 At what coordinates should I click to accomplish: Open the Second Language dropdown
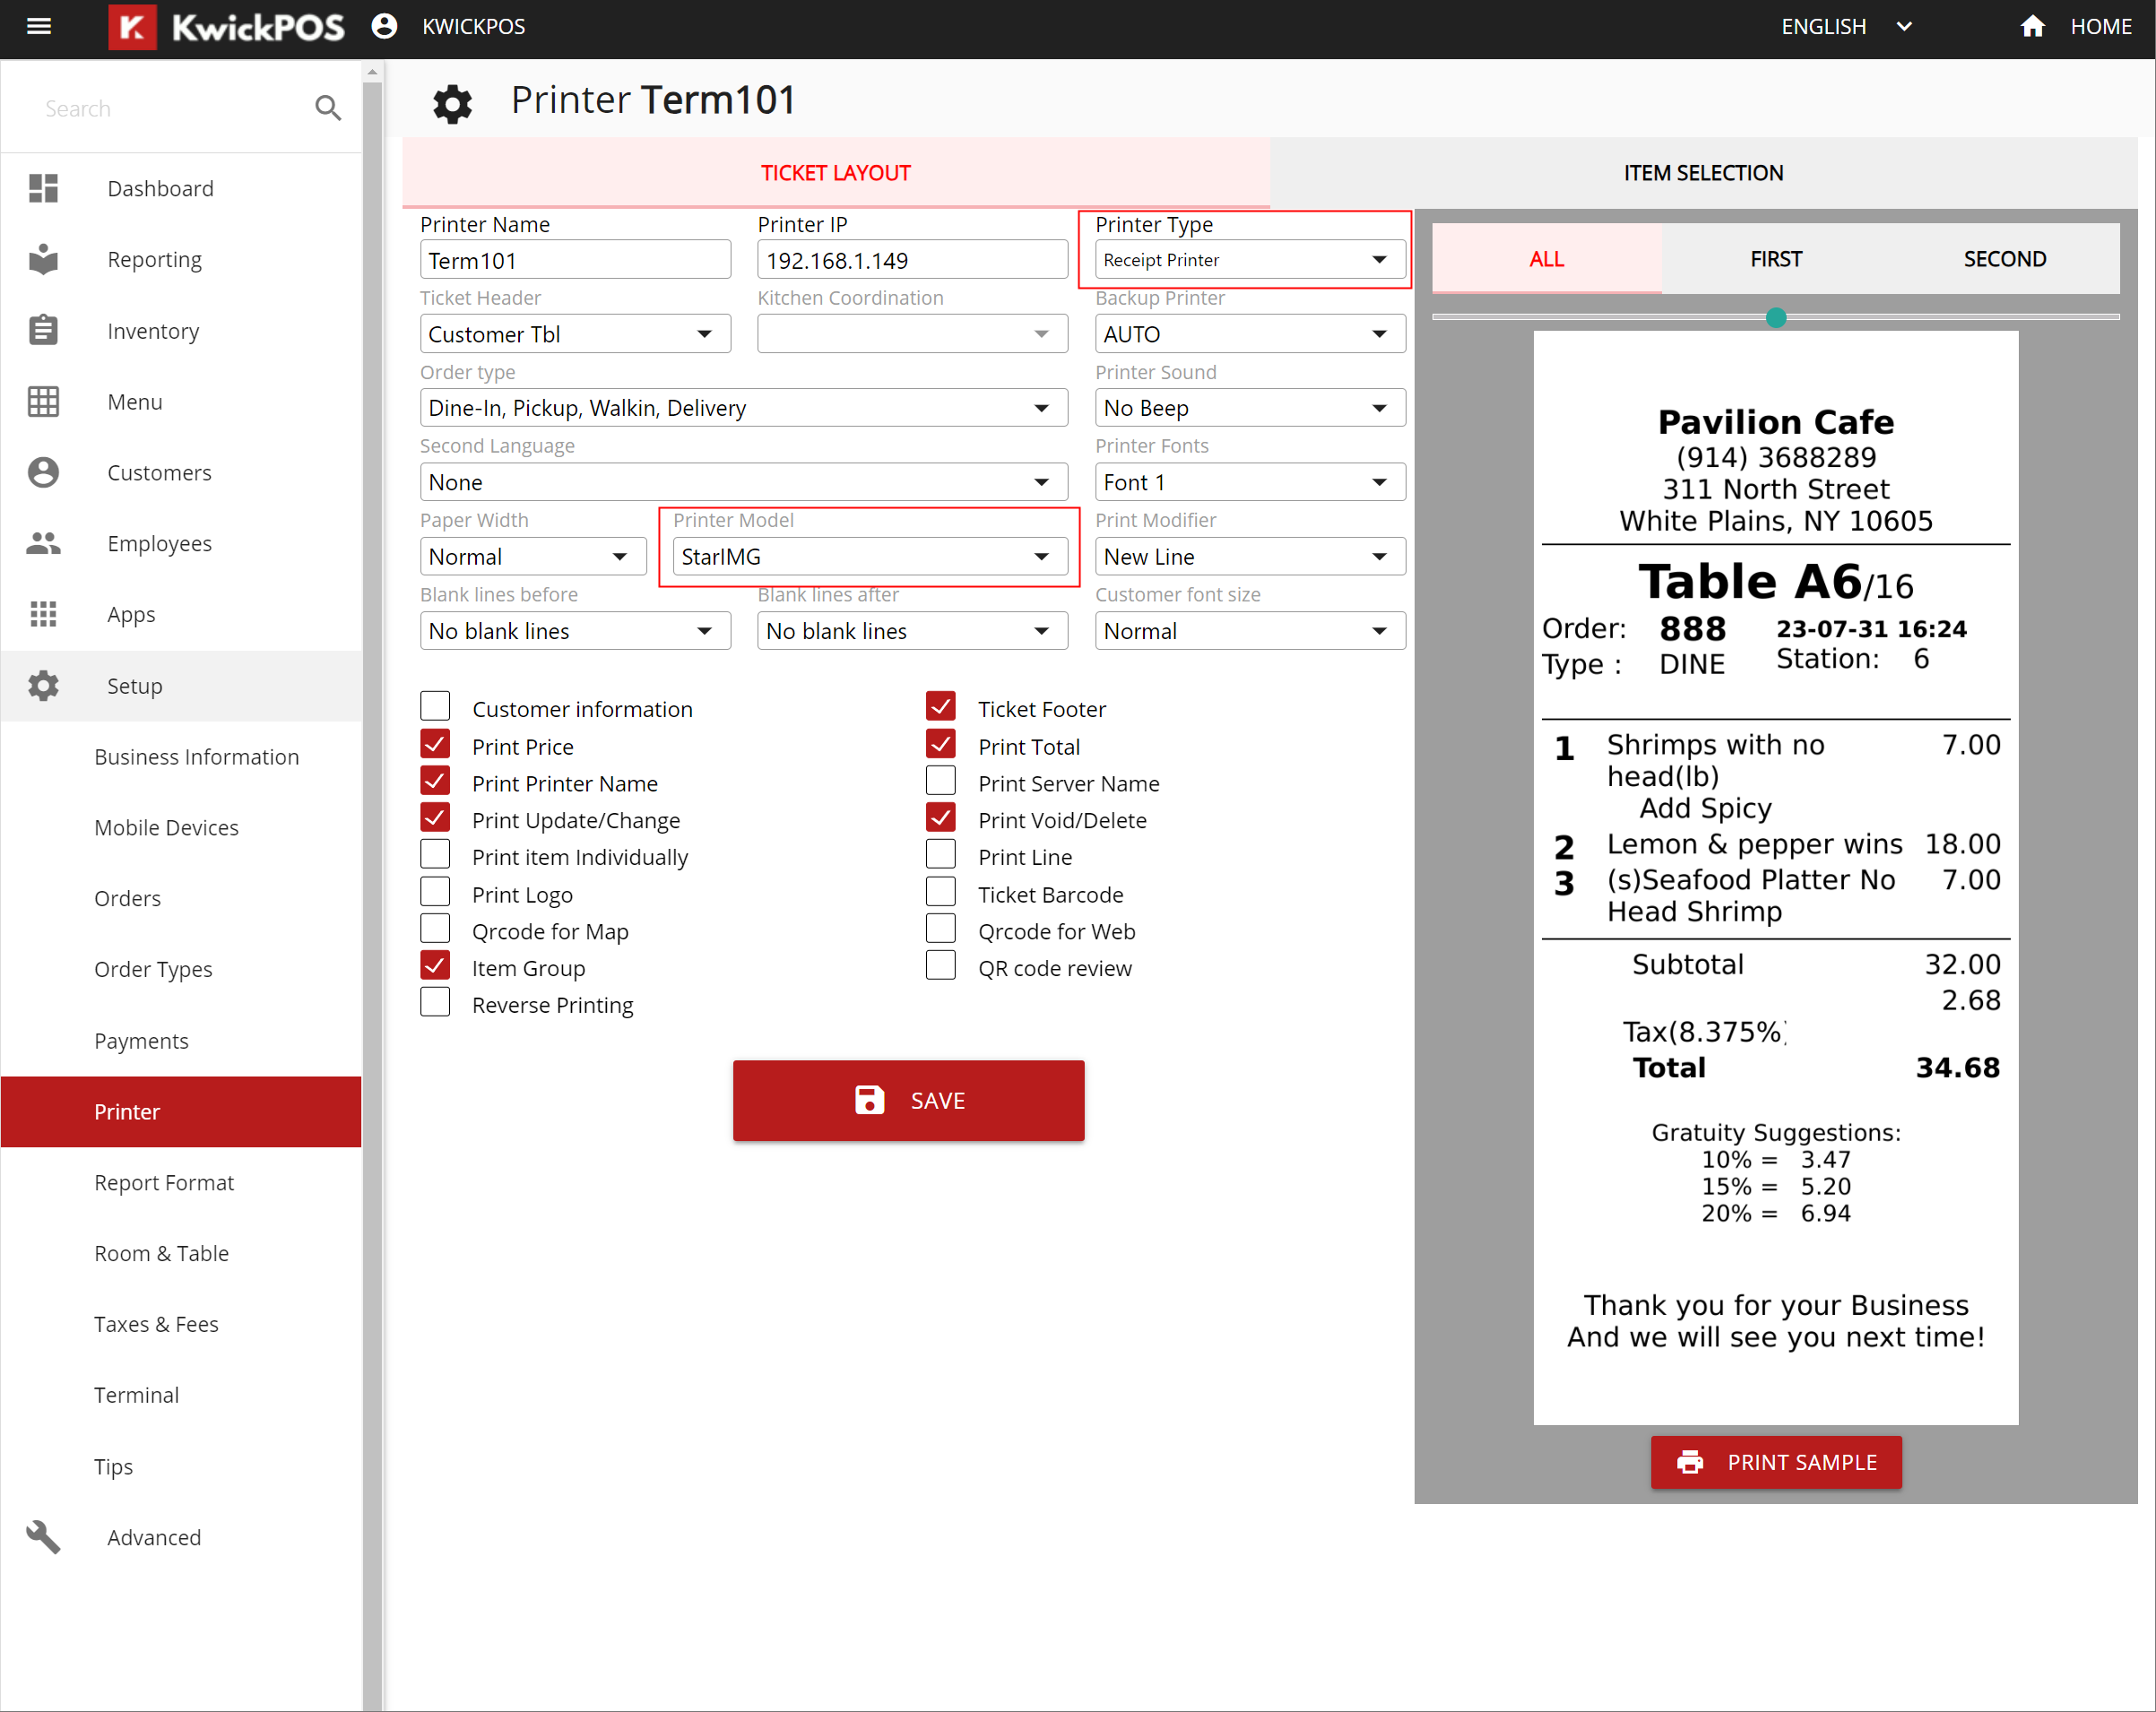coord(744,482)
